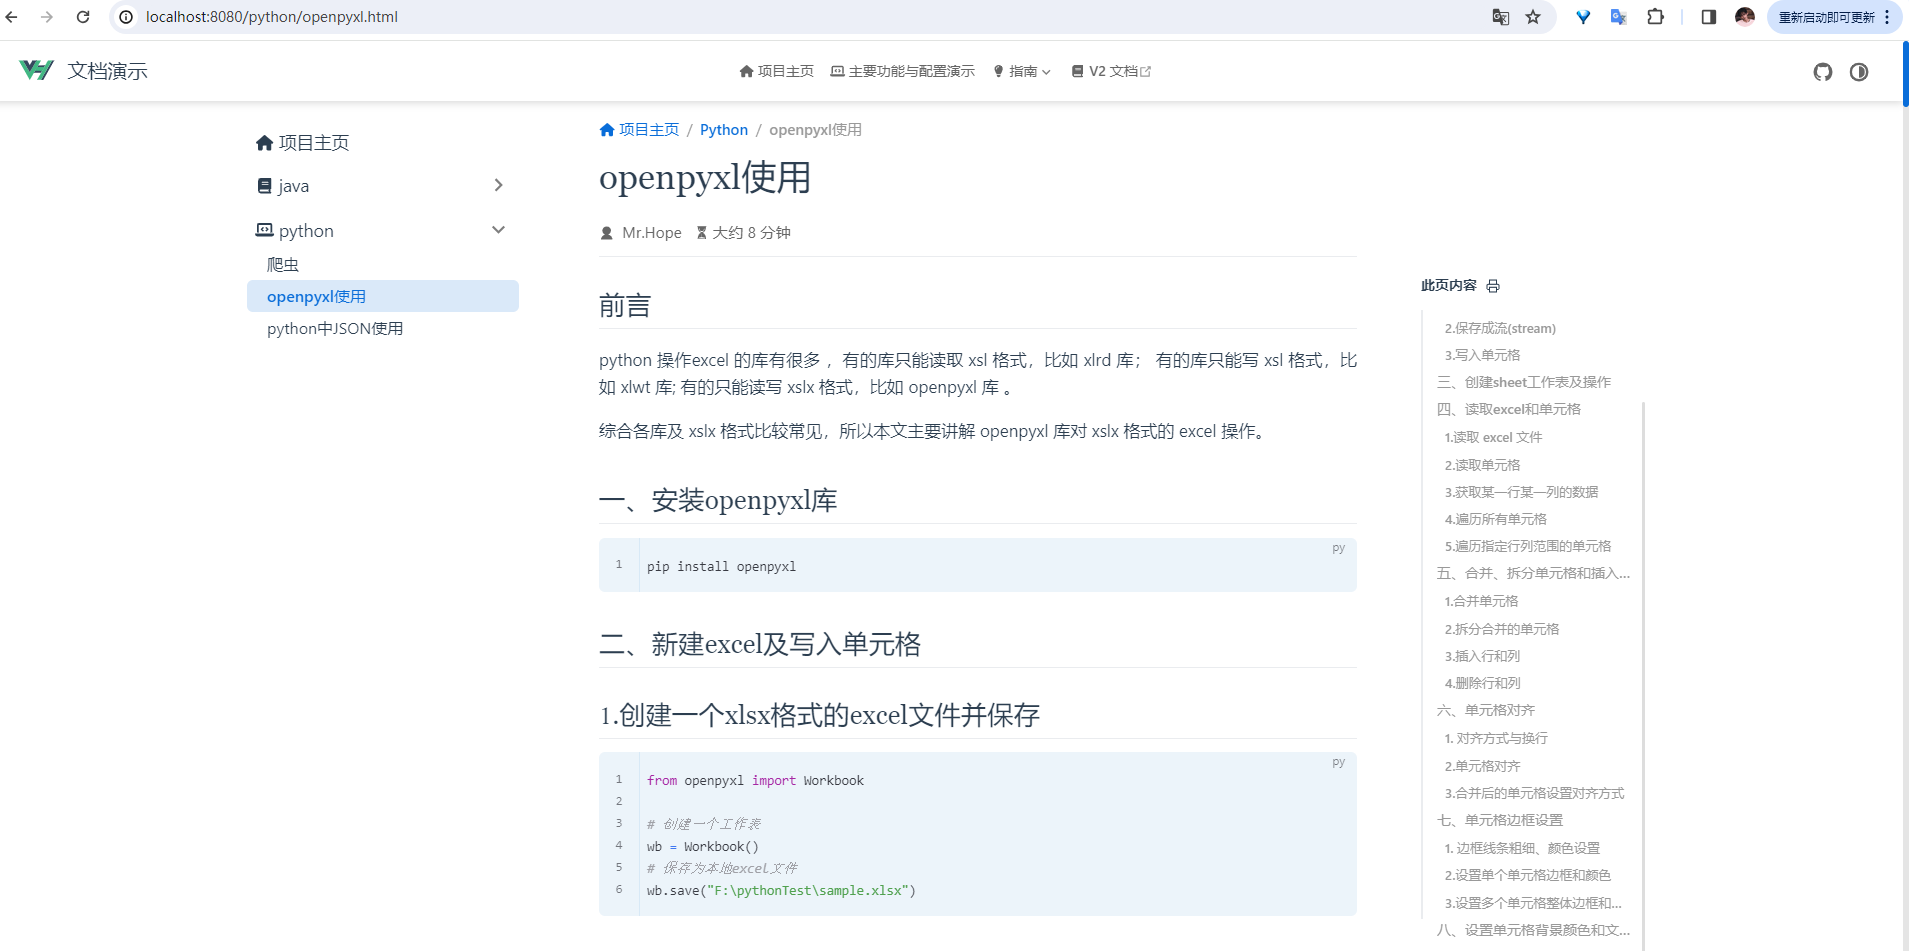Go back in browser history
This screenshot has width=1909, height=951.
[12, 17]
